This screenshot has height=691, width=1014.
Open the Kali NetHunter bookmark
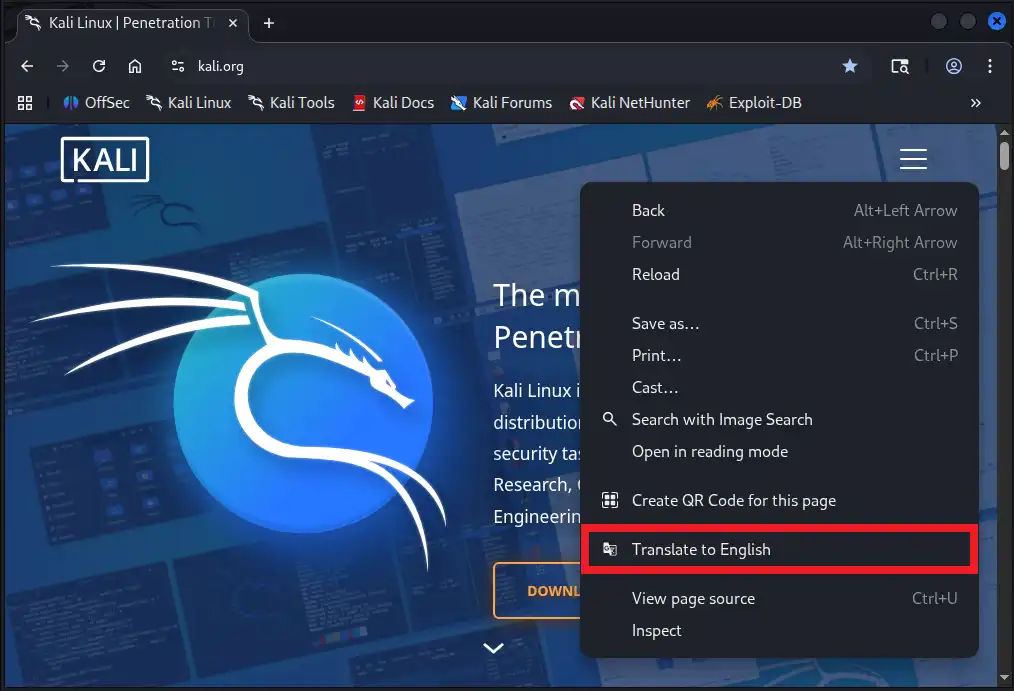point(629,102)
